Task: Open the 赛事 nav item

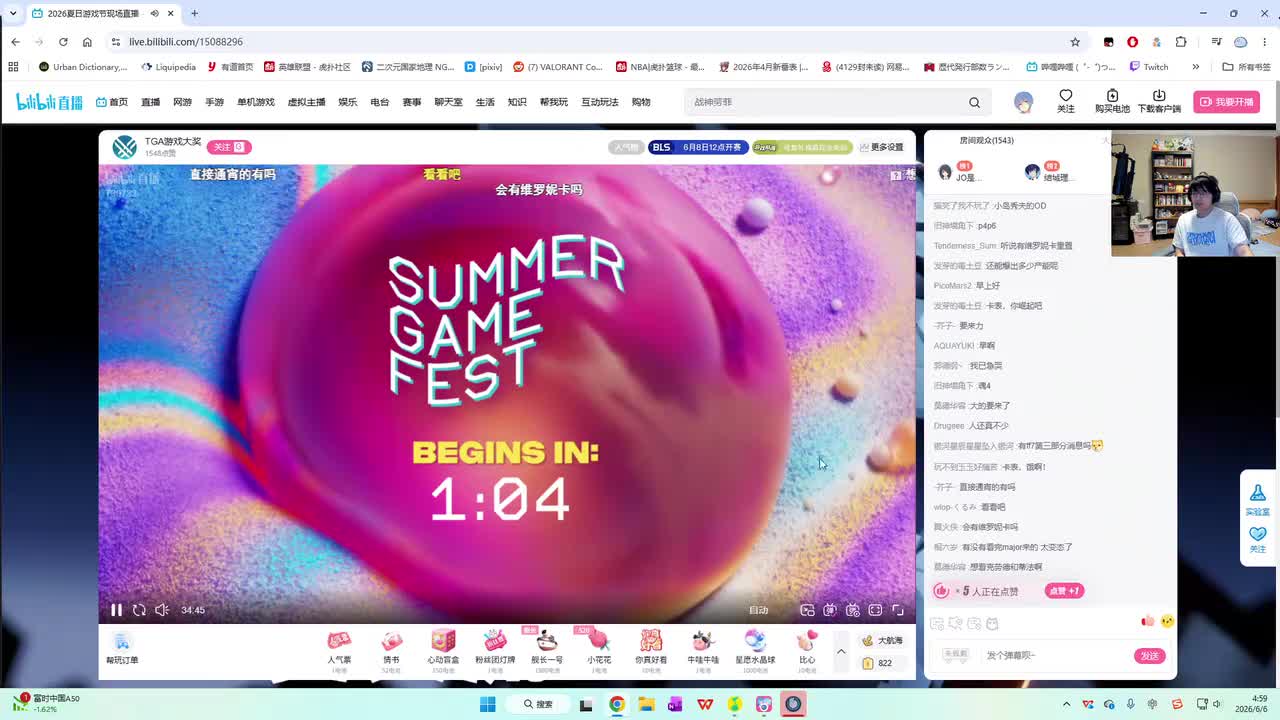Action: click(411, 102)
